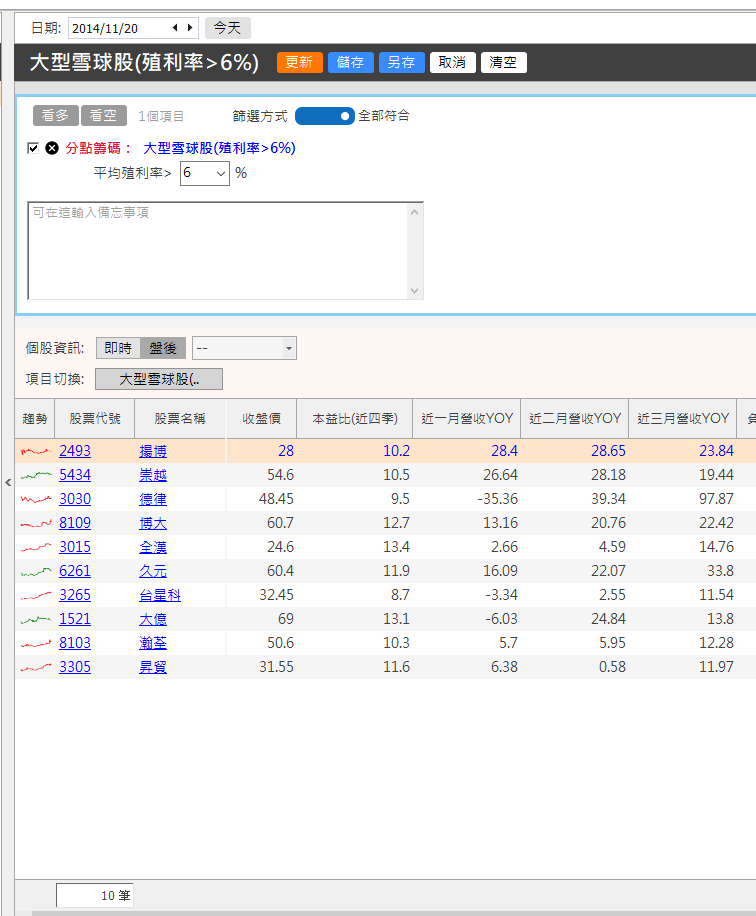Click the next date arrow
756x916 pixels.
(189, 28)
